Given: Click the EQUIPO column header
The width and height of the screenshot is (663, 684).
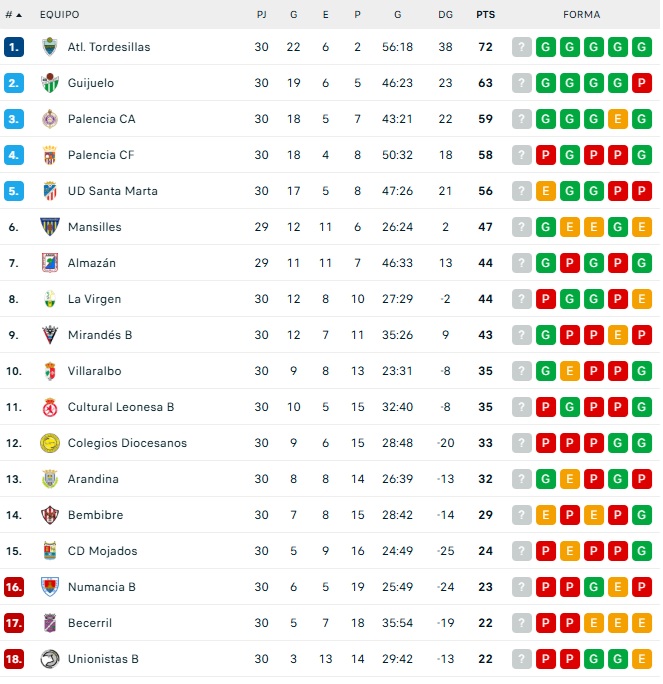Looking at the screenshot, I should [59, 15].
